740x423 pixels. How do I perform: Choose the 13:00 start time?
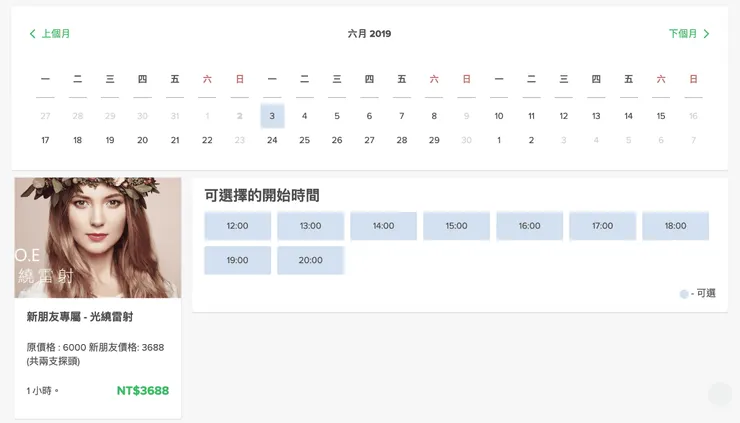click(311, 226)
